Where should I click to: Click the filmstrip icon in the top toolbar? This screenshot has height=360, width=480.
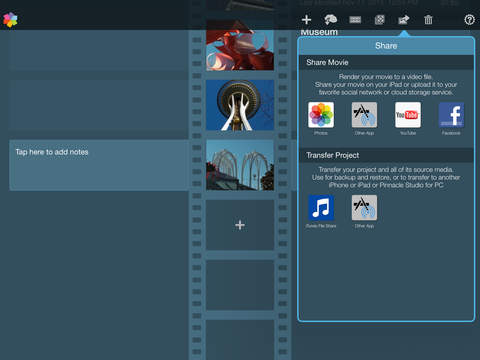pos(355,20)
